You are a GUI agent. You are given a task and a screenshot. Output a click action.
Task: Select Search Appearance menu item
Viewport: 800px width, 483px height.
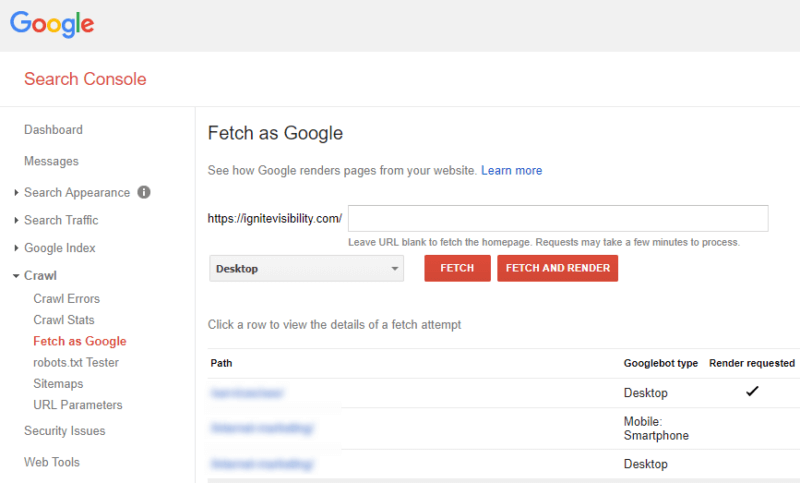click(77, 192)
